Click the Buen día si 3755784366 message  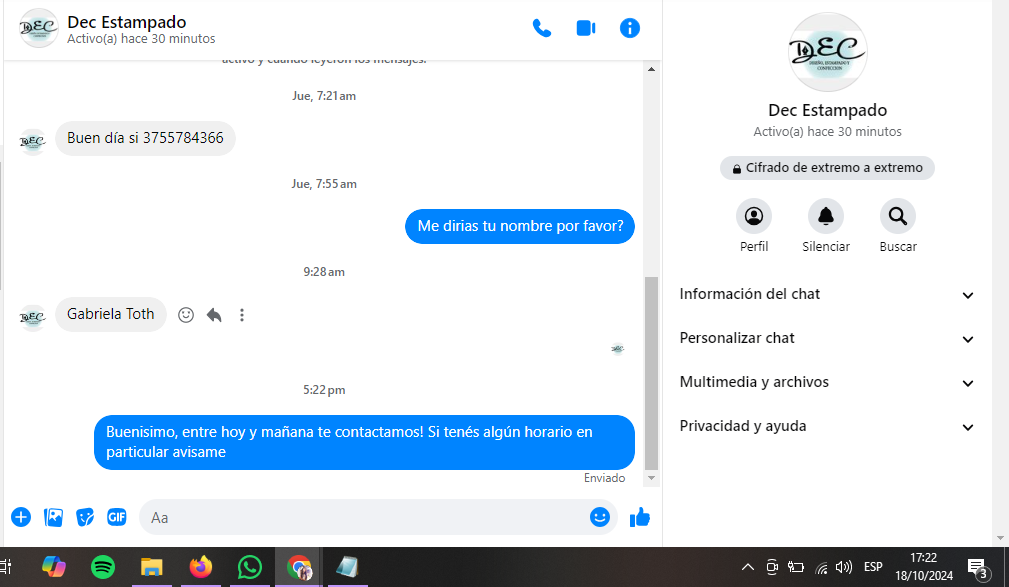[x=145, y=138]
